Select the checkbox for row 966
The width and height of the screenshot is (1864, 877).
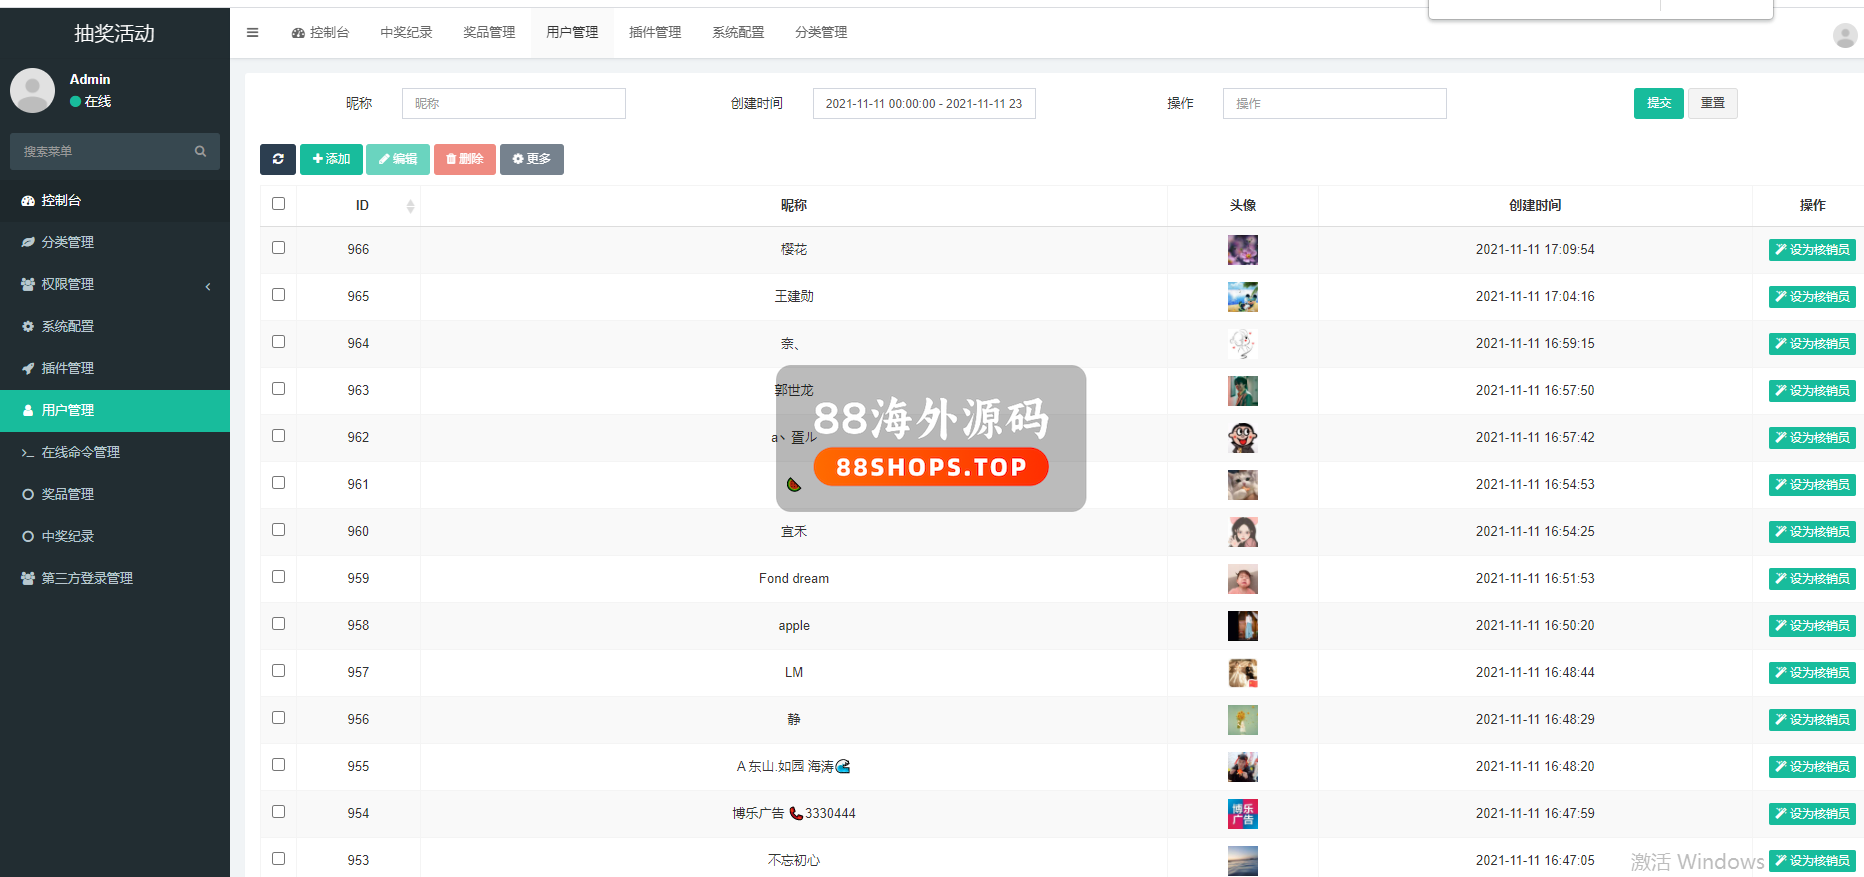point(278,248)
